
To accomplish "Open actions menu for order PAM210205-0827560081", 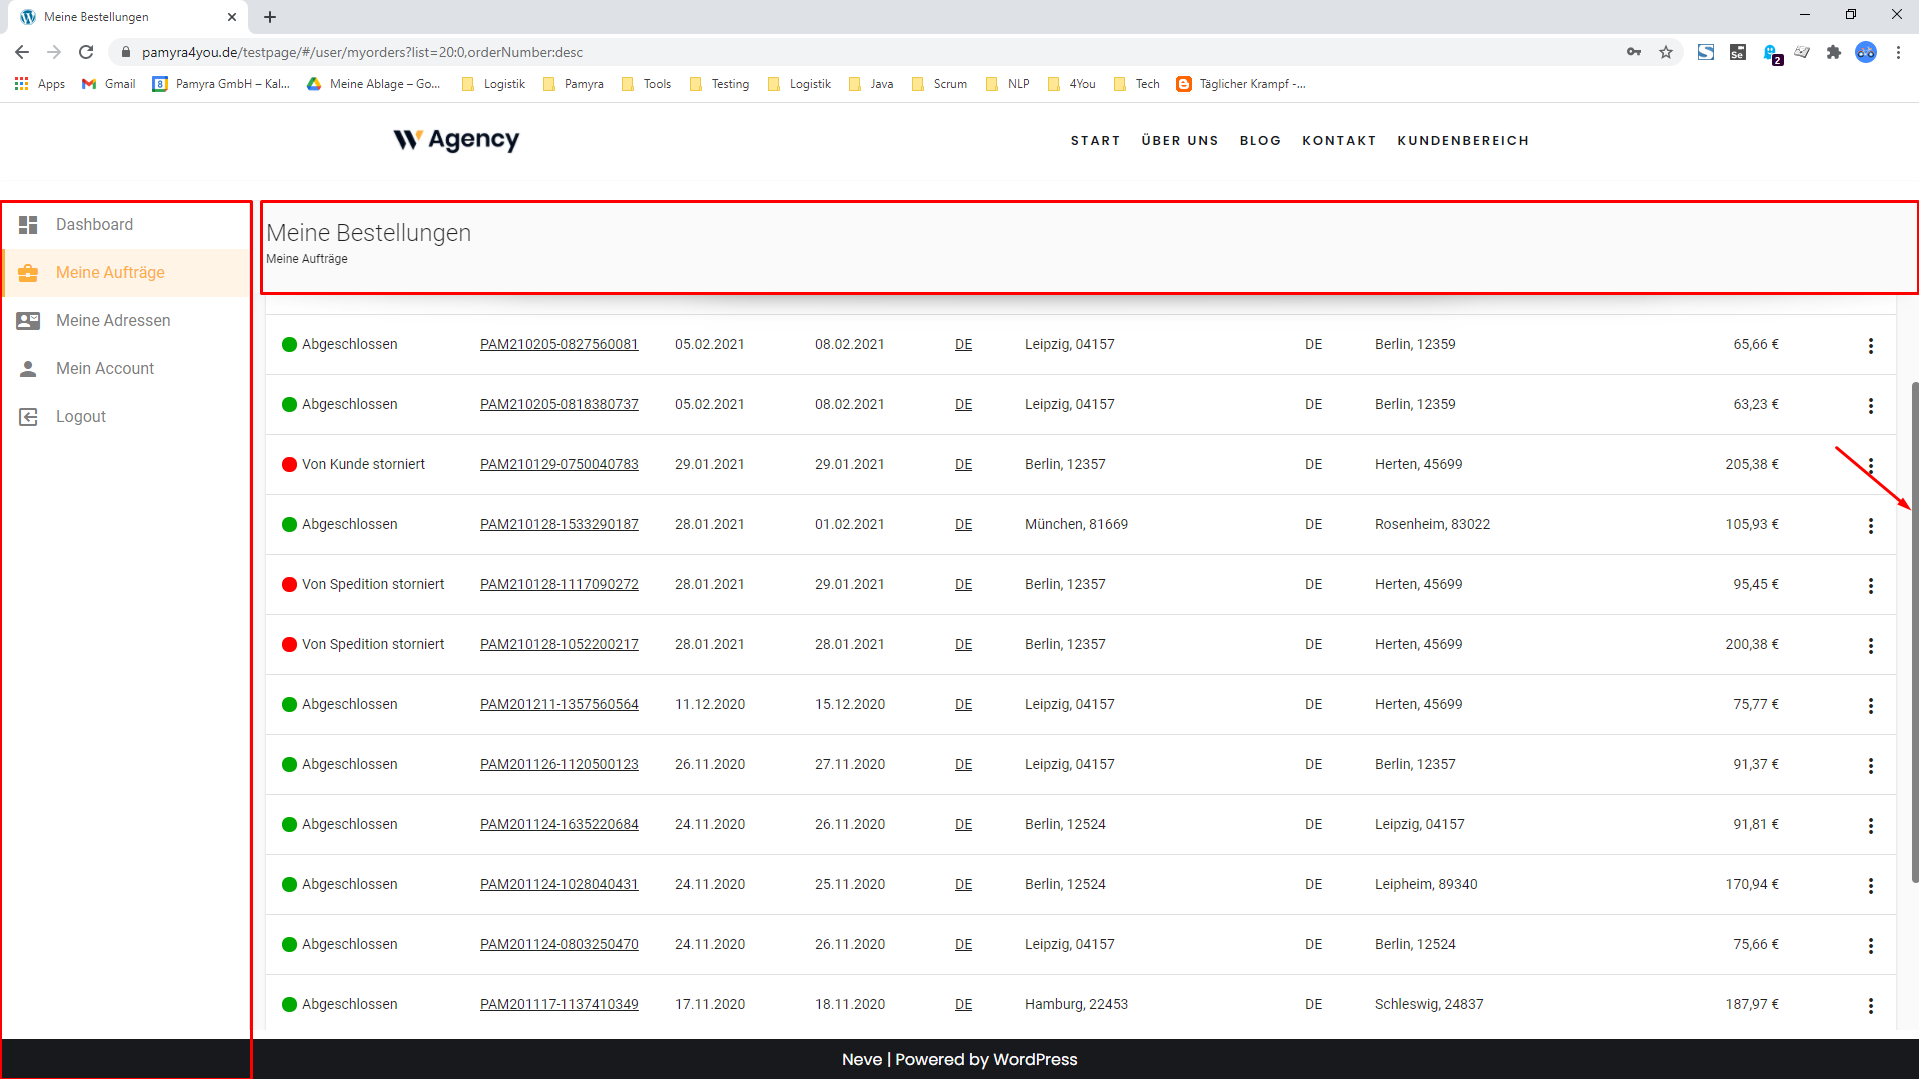I will (1870, 346).
